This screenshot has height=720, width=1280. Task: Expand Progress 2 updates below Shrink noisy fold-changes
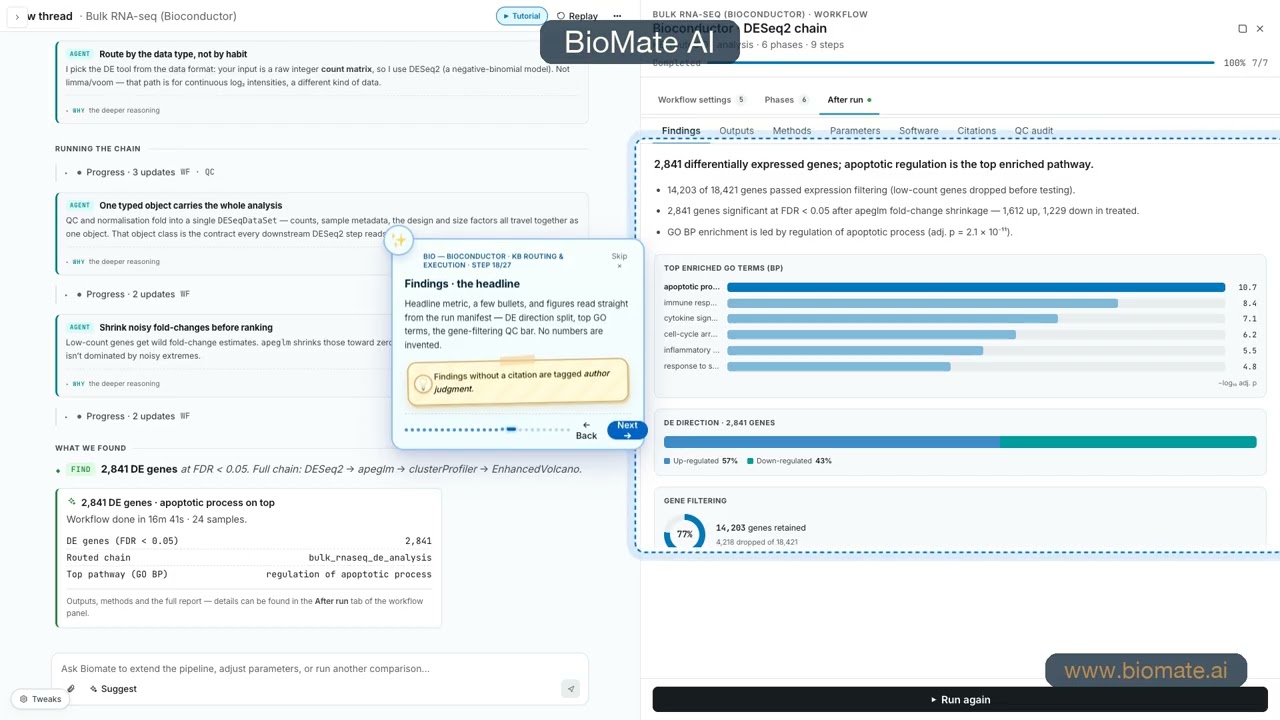(128, 416)
